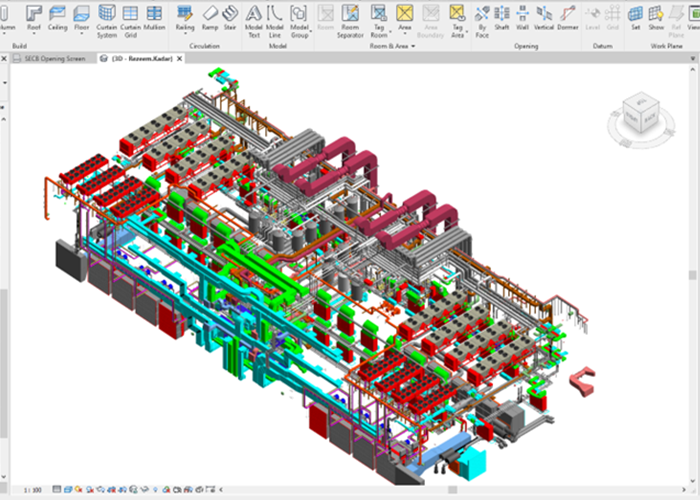Screen dimensions: 700x500
Task: Select the Floor tool
Action: coord(82,18)
